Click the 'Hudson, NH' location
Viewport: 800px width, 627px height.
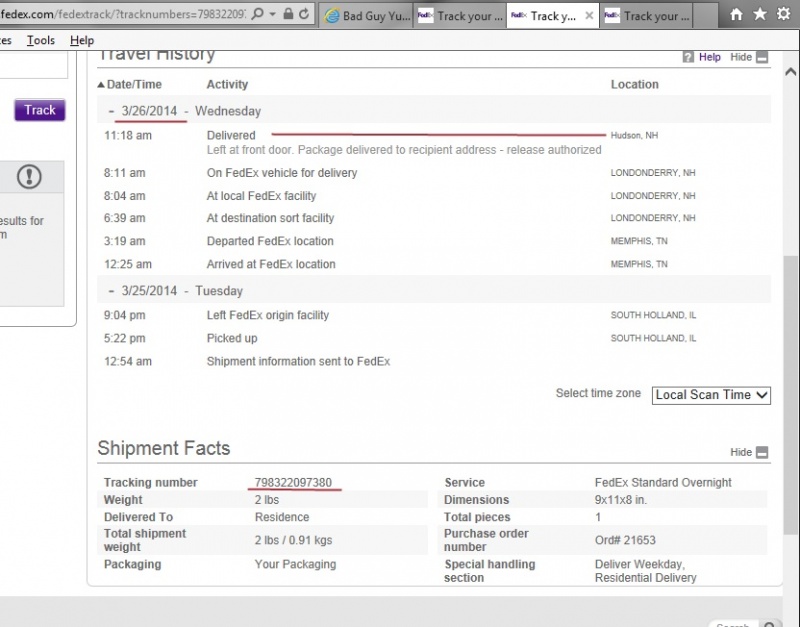[x=634, y=136]
